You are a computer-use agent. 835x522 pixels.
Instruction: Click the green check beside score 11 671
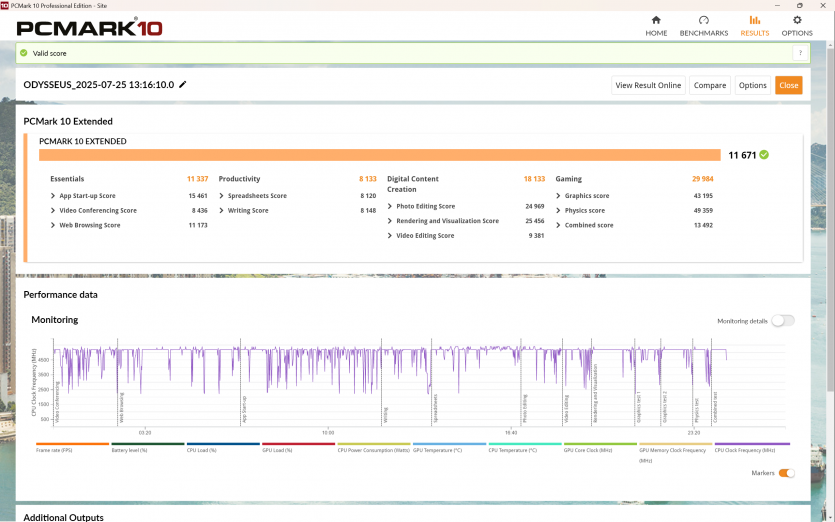coord(764,155)
